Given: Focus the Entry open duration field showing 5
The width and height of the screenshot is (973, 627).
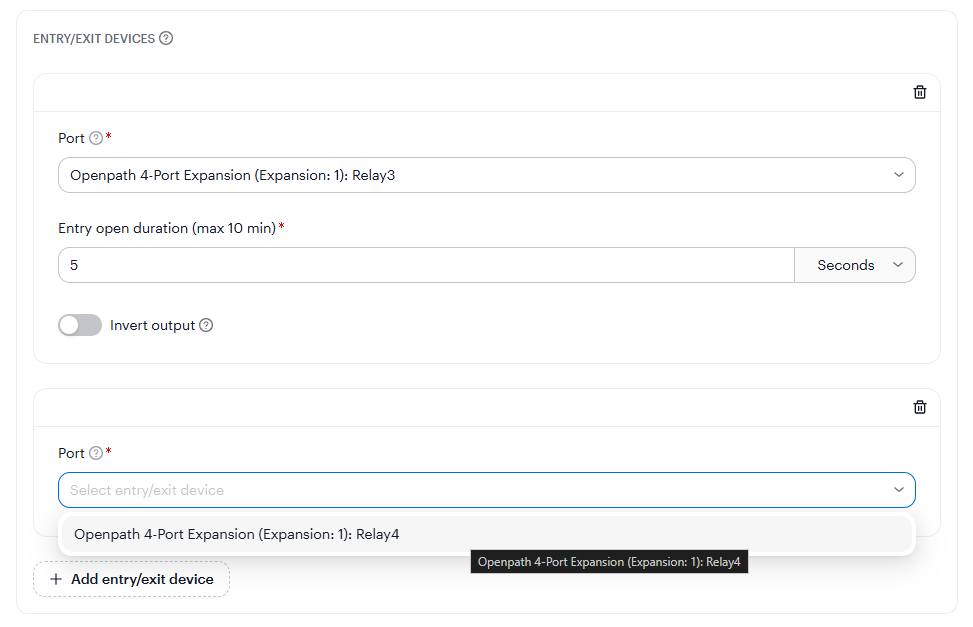Looking at the screenshot, I should (426, 265).
